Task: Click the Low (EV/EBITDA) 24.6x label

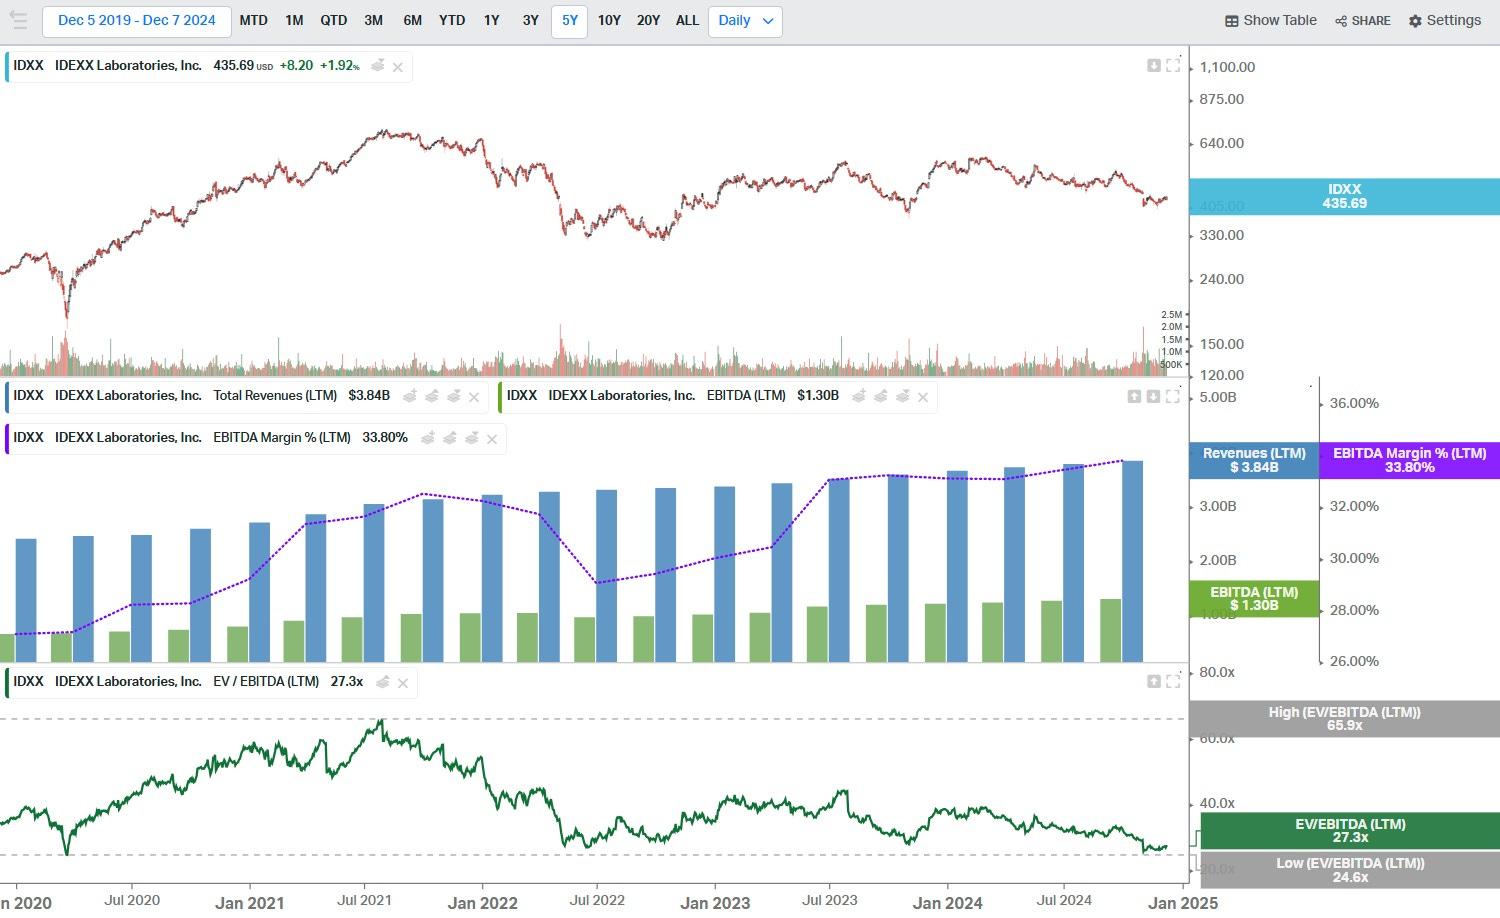Action: pos(1350,870)
